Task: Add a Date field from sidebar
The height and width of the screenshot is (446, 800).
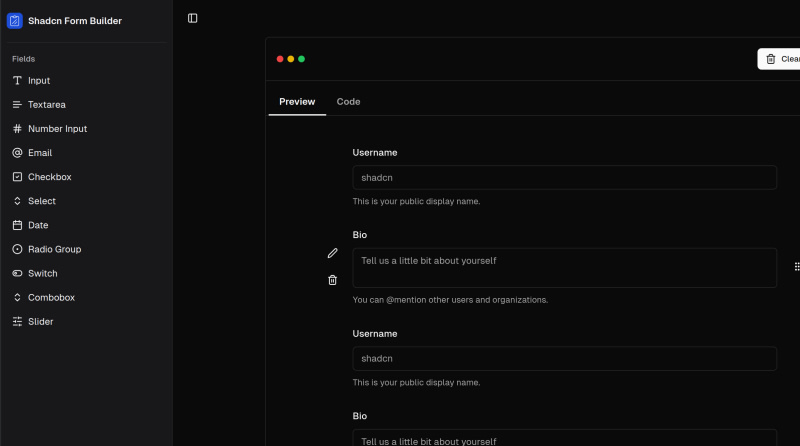Action: tap(38, 225)
